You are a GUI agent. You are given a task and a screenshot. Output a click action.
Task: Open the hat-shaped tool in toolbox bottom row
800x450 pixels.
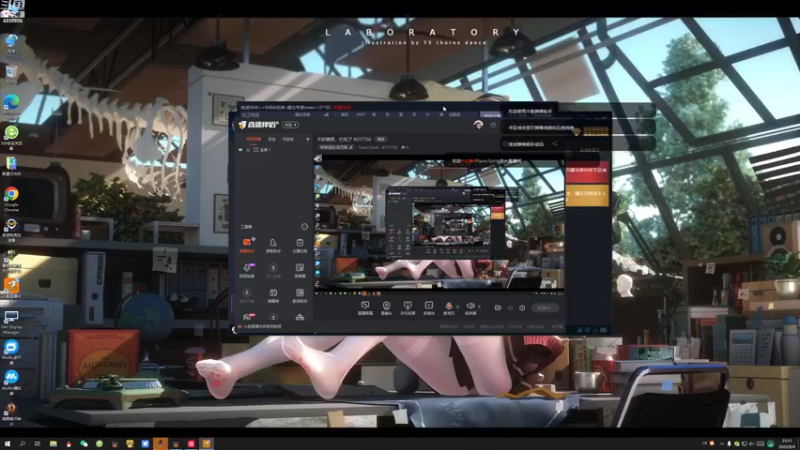(299, 317)
